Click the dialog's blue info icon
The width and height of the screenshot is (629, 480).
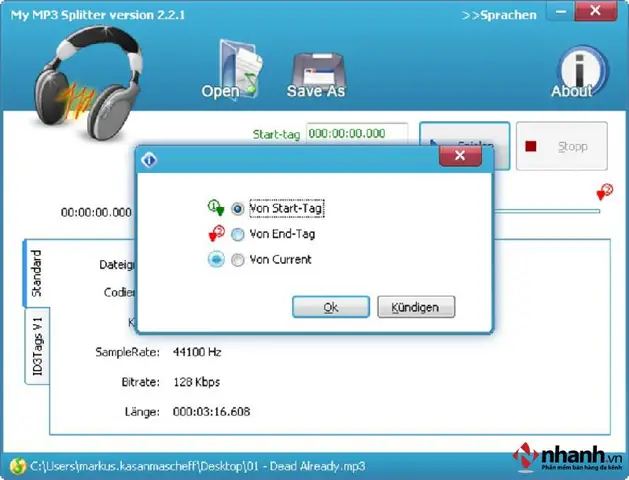click(x=149, y=160)
